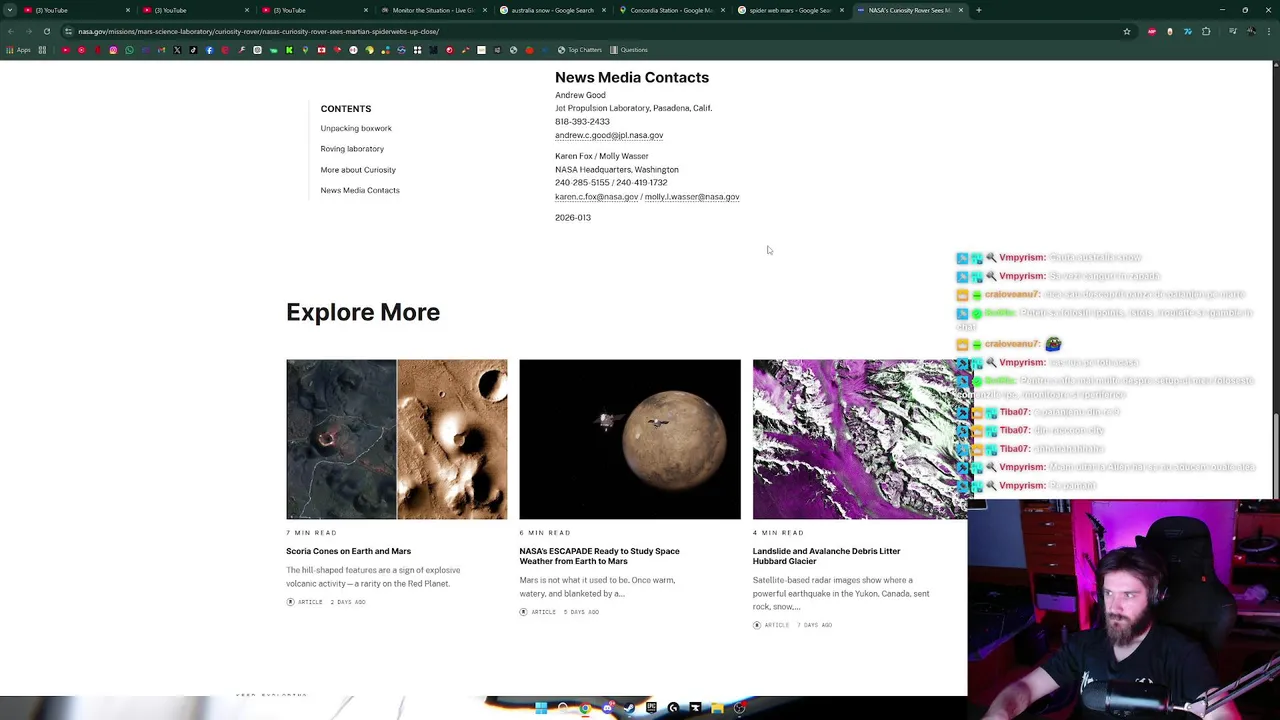Open the Instagram bookmark icon
Viewport: 1280px width, 720px height.
coord(113,50)
